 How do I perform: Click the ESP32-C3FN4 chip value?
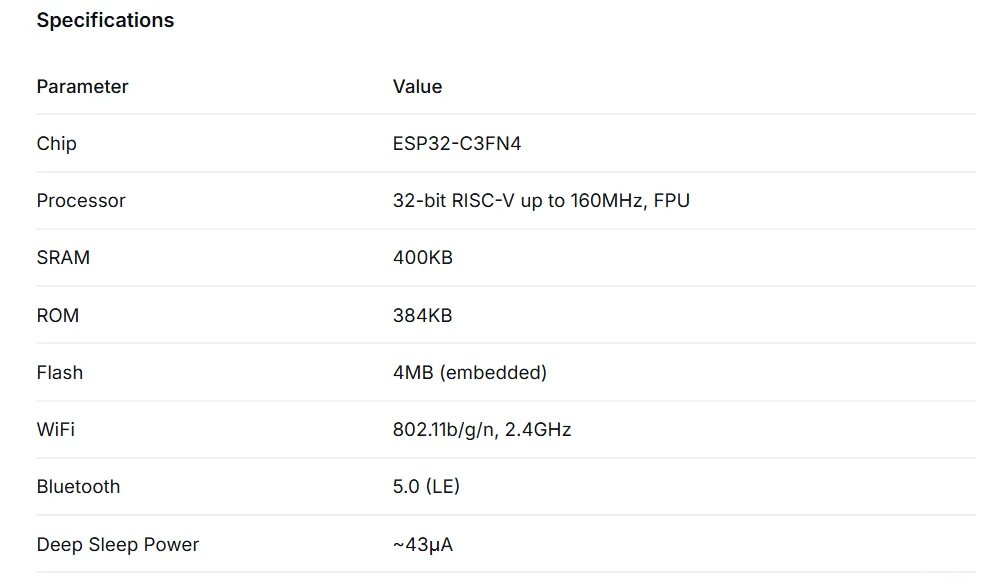click(456, 143)
